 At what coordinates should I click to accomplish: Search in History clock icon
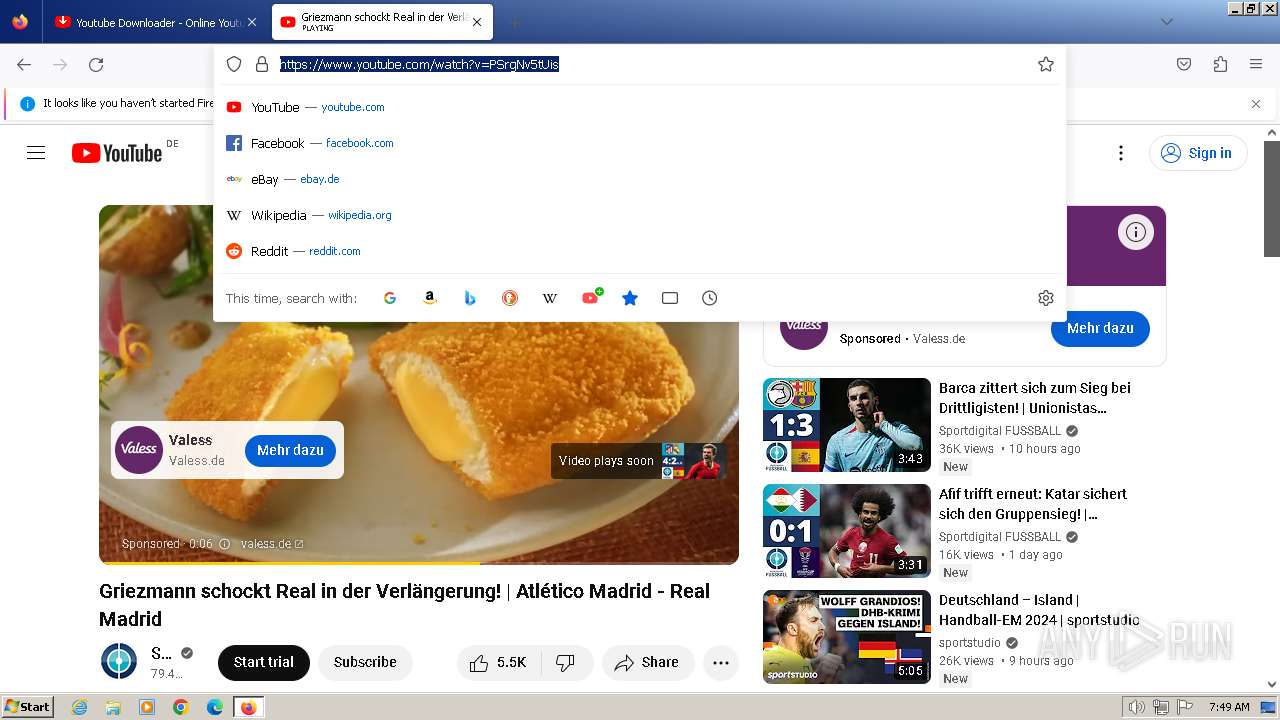point(710,298)
